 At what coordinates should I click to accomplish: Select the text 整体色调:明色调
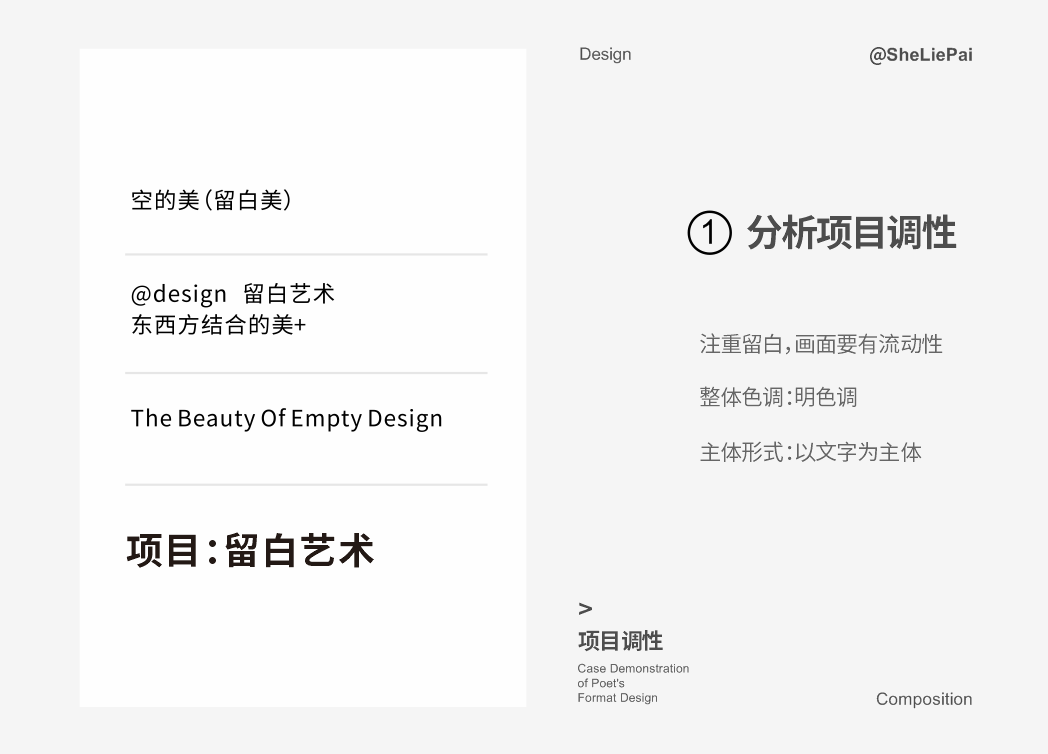tap(778, 397)
